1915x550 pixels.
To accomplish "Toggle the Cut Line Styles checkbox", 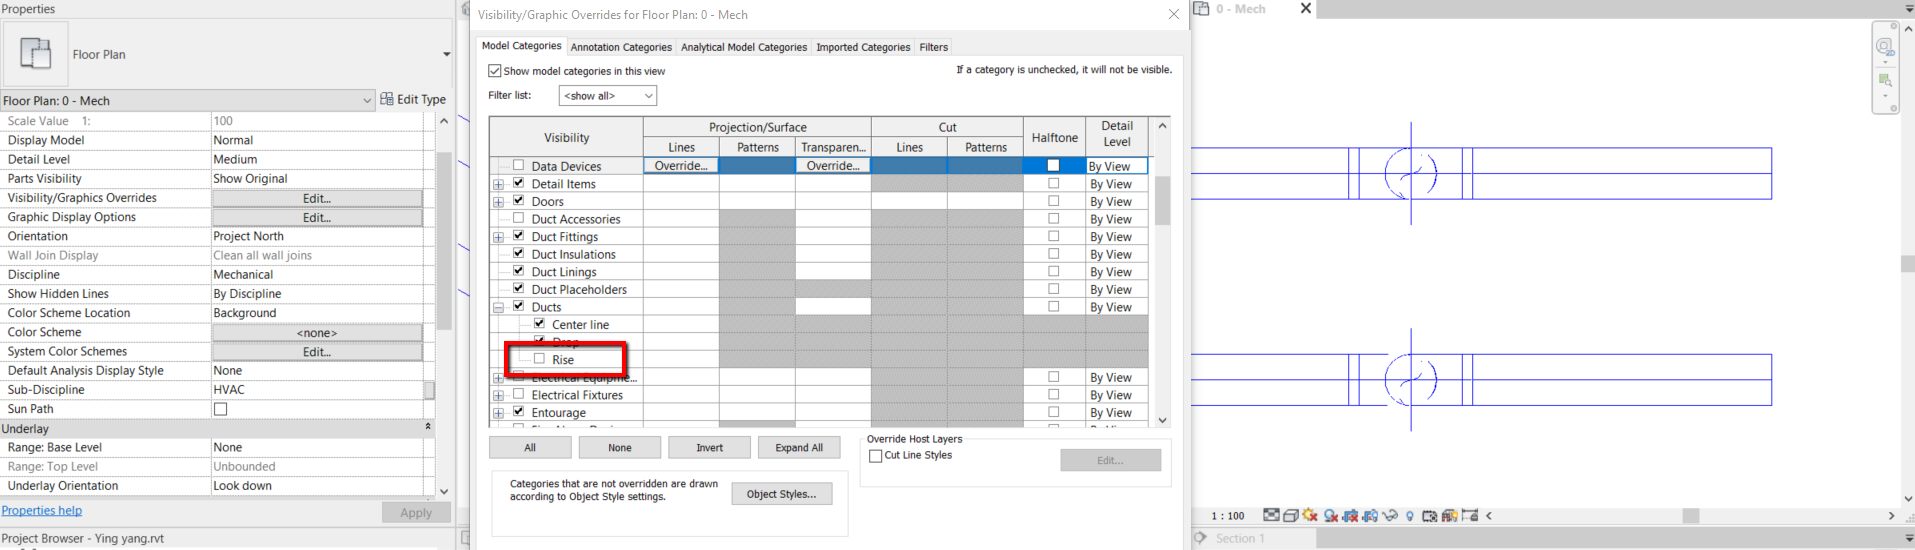I will (876, 456).
